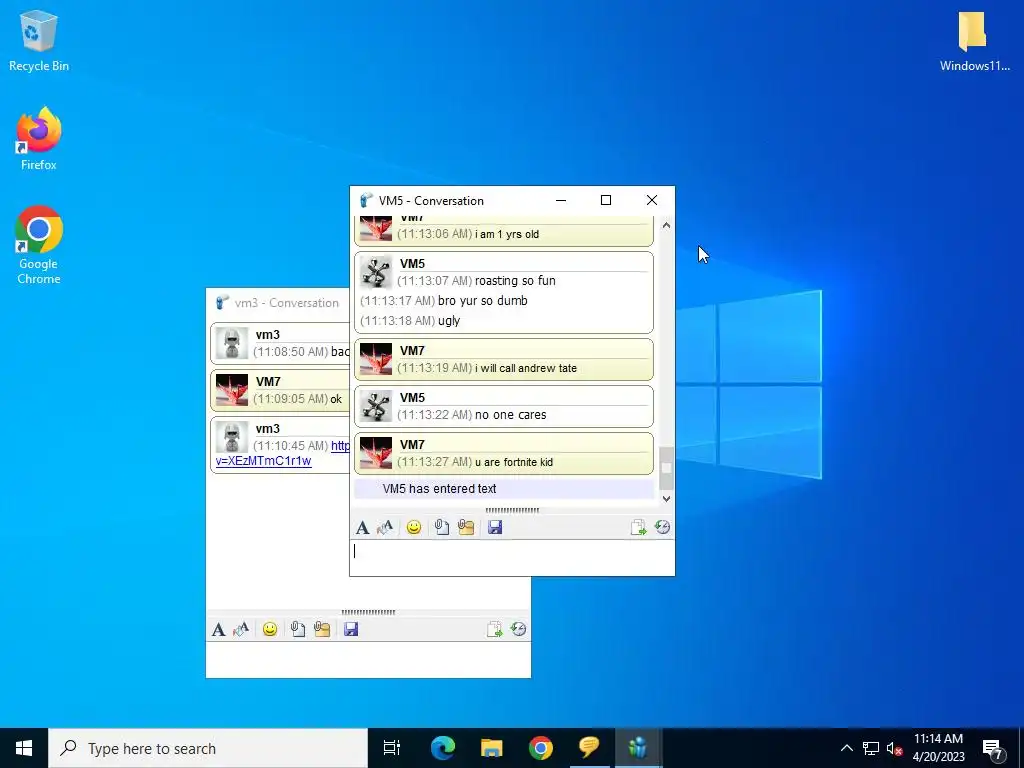Click message input field in VM5 conversation

[x=512, y=558]
